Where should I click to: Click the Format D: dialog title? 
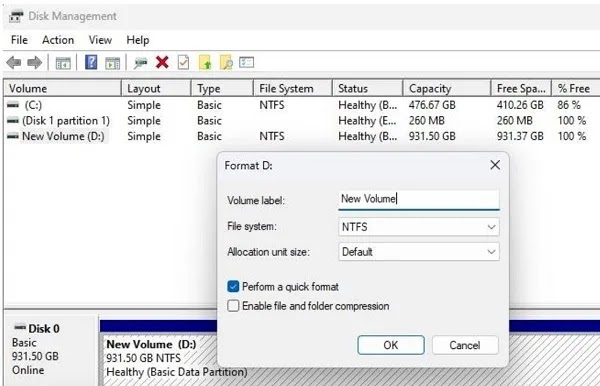pos(249,166)
